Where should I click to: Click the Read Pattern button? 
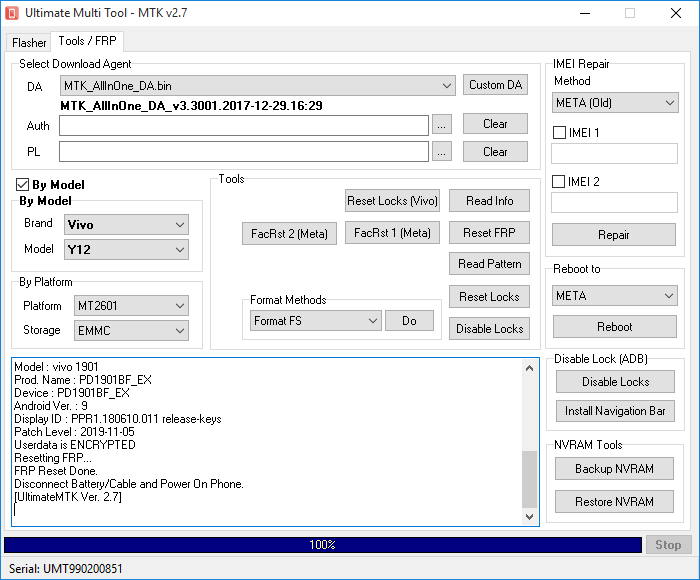489,264
